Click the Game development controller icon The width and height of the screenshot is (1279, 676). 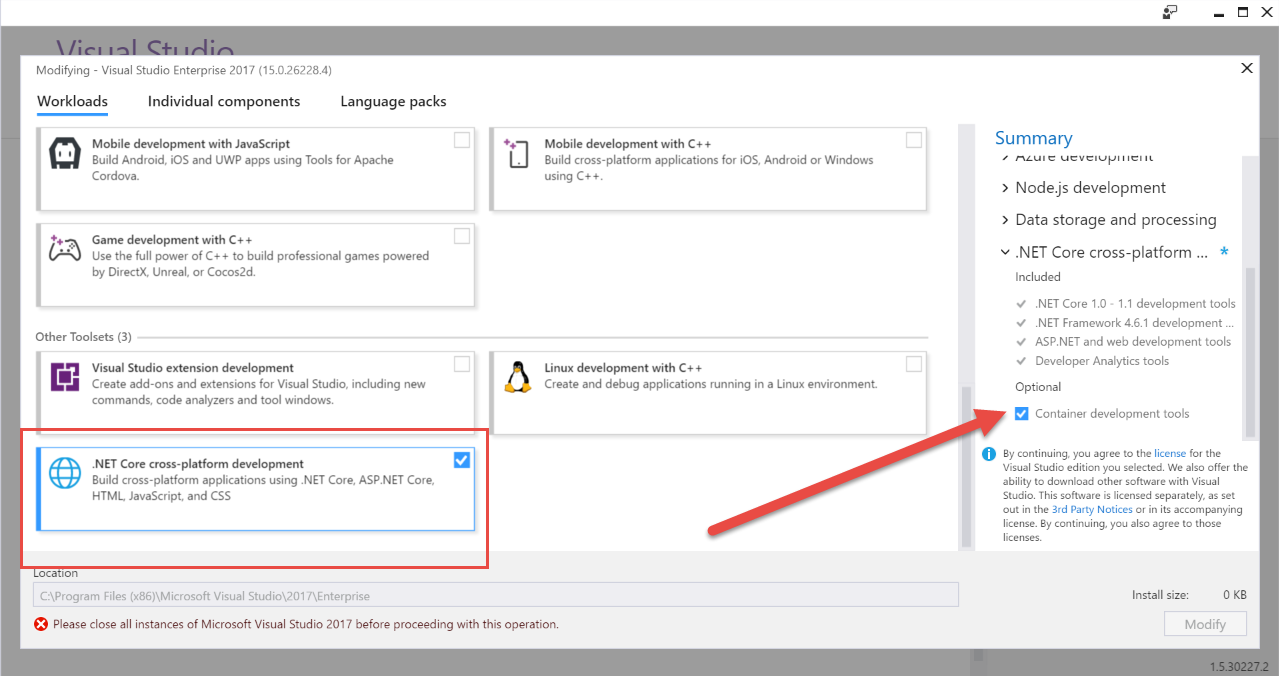click(x=65, y=248)
